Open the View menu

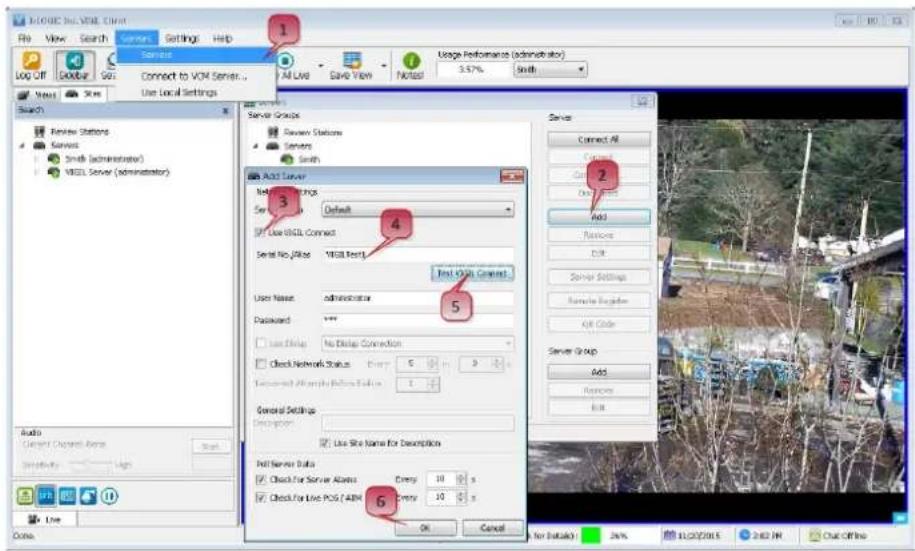pyautogui.click(x=55, y=38)
